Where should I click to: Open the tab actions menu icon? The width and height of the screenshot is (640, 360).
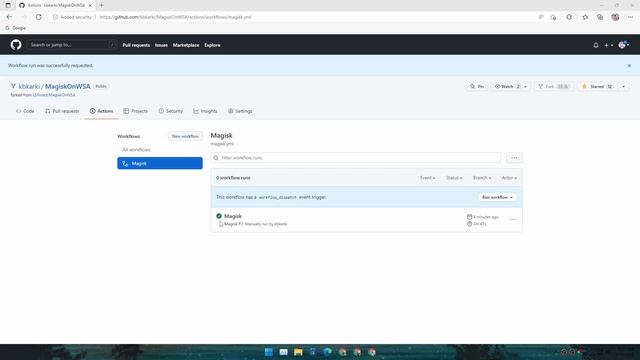point(8,5)
